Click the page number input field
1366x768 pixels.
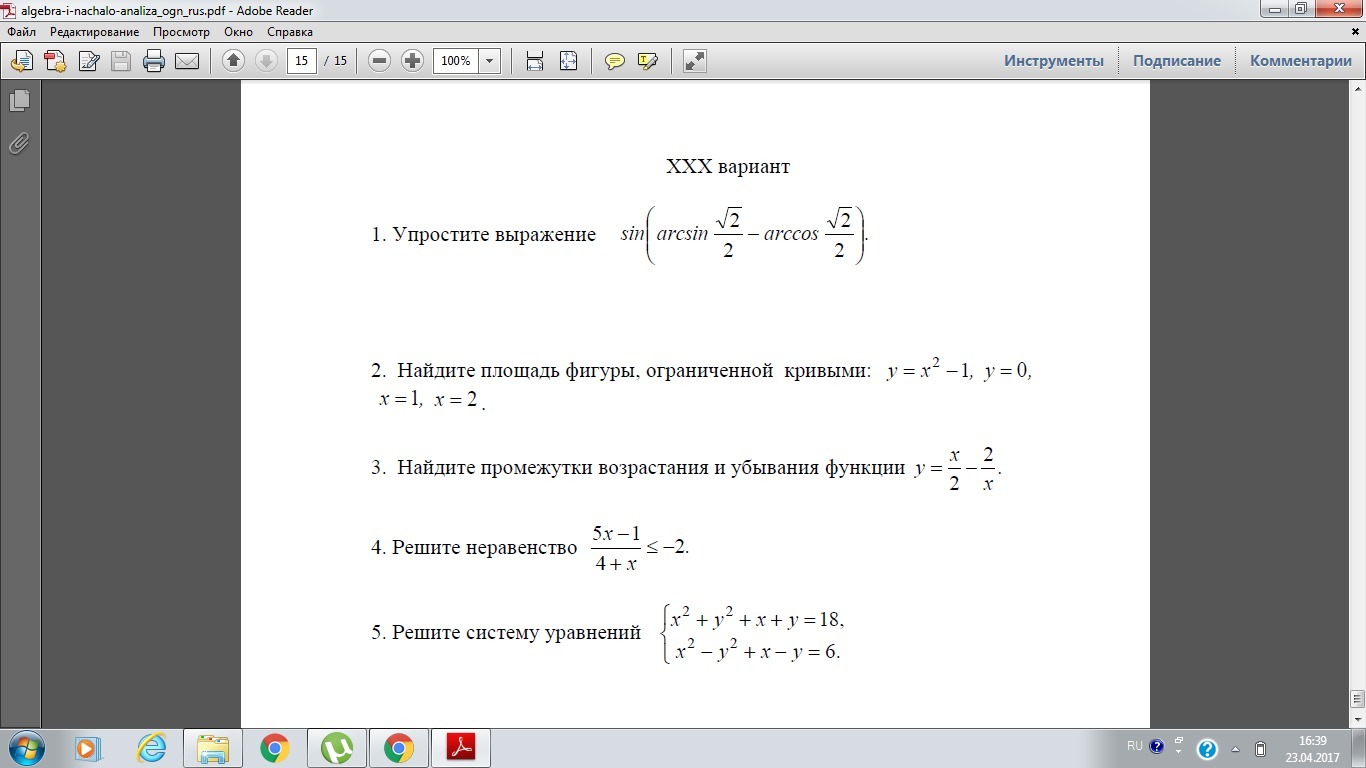301,61
